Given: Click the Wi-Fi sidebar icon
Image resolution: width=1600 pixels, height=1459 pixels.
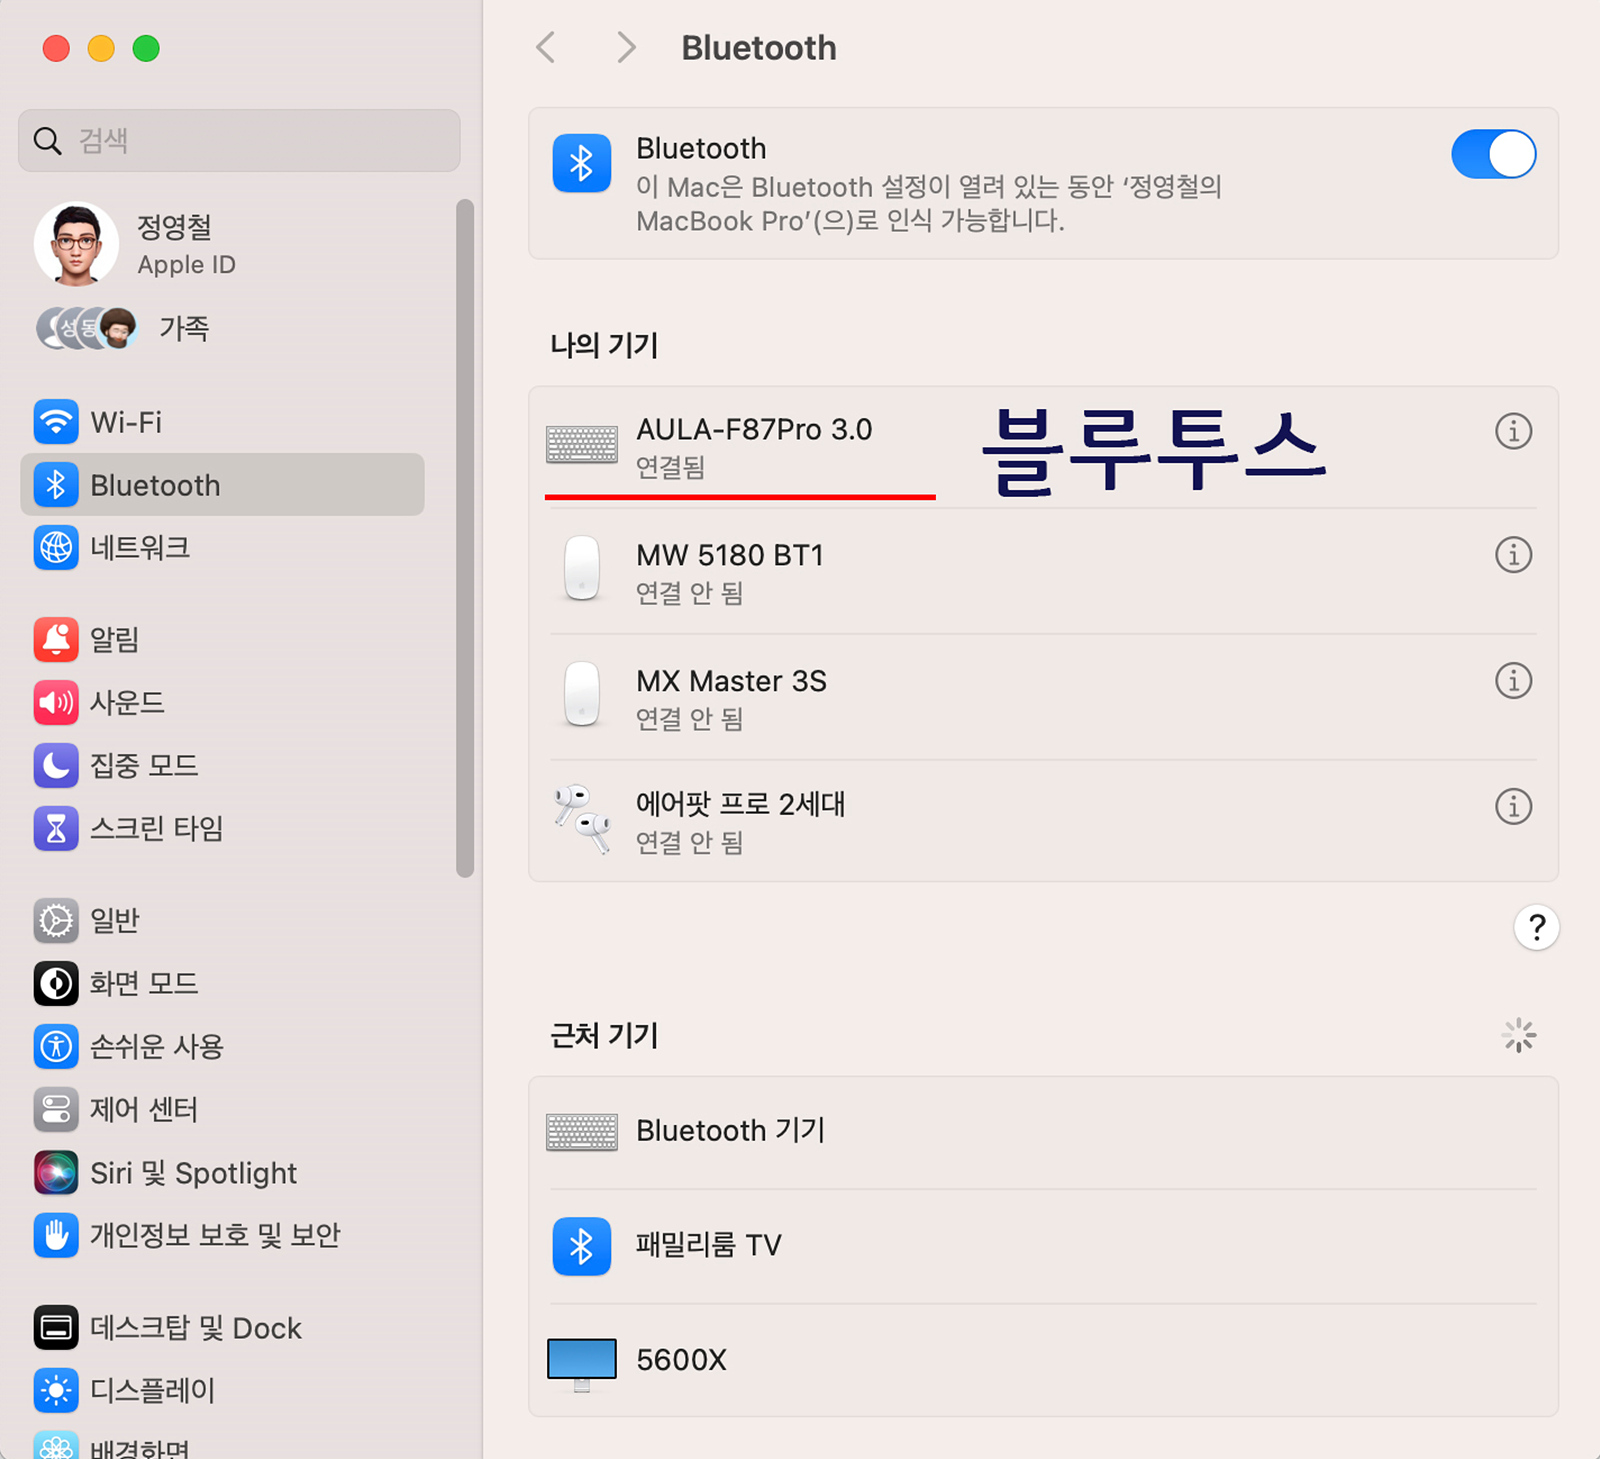Looking at the screenshot, I should (56, 422).
